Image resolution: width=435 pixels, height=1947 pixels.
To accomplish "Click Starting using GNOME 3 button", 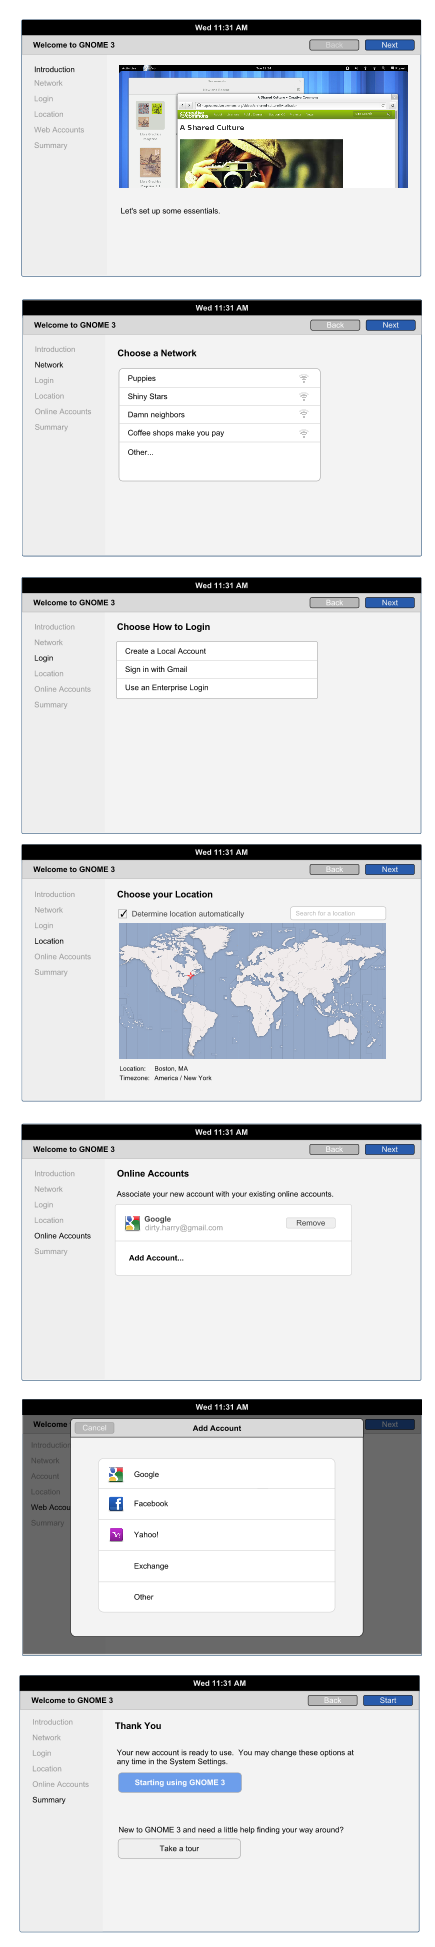I will [180, 1783].
